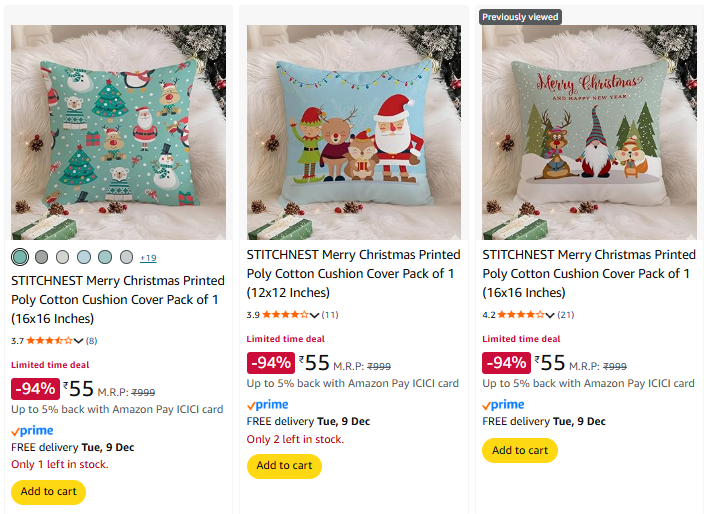Pick the fourth light blue swatch
Image resolution: width=704 pixels, height=514 pixels.
84,257
